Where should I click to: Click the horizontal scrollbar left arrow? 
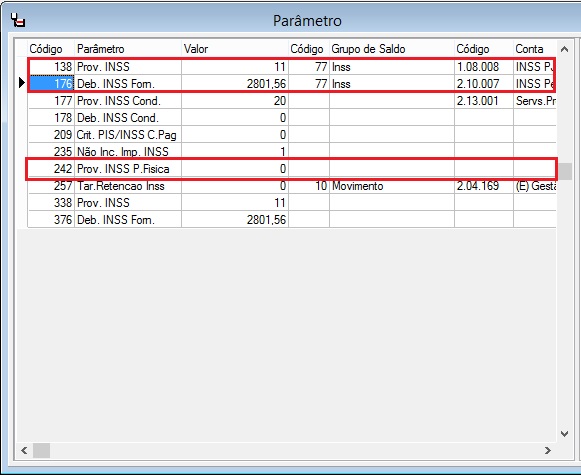[24, 451]
